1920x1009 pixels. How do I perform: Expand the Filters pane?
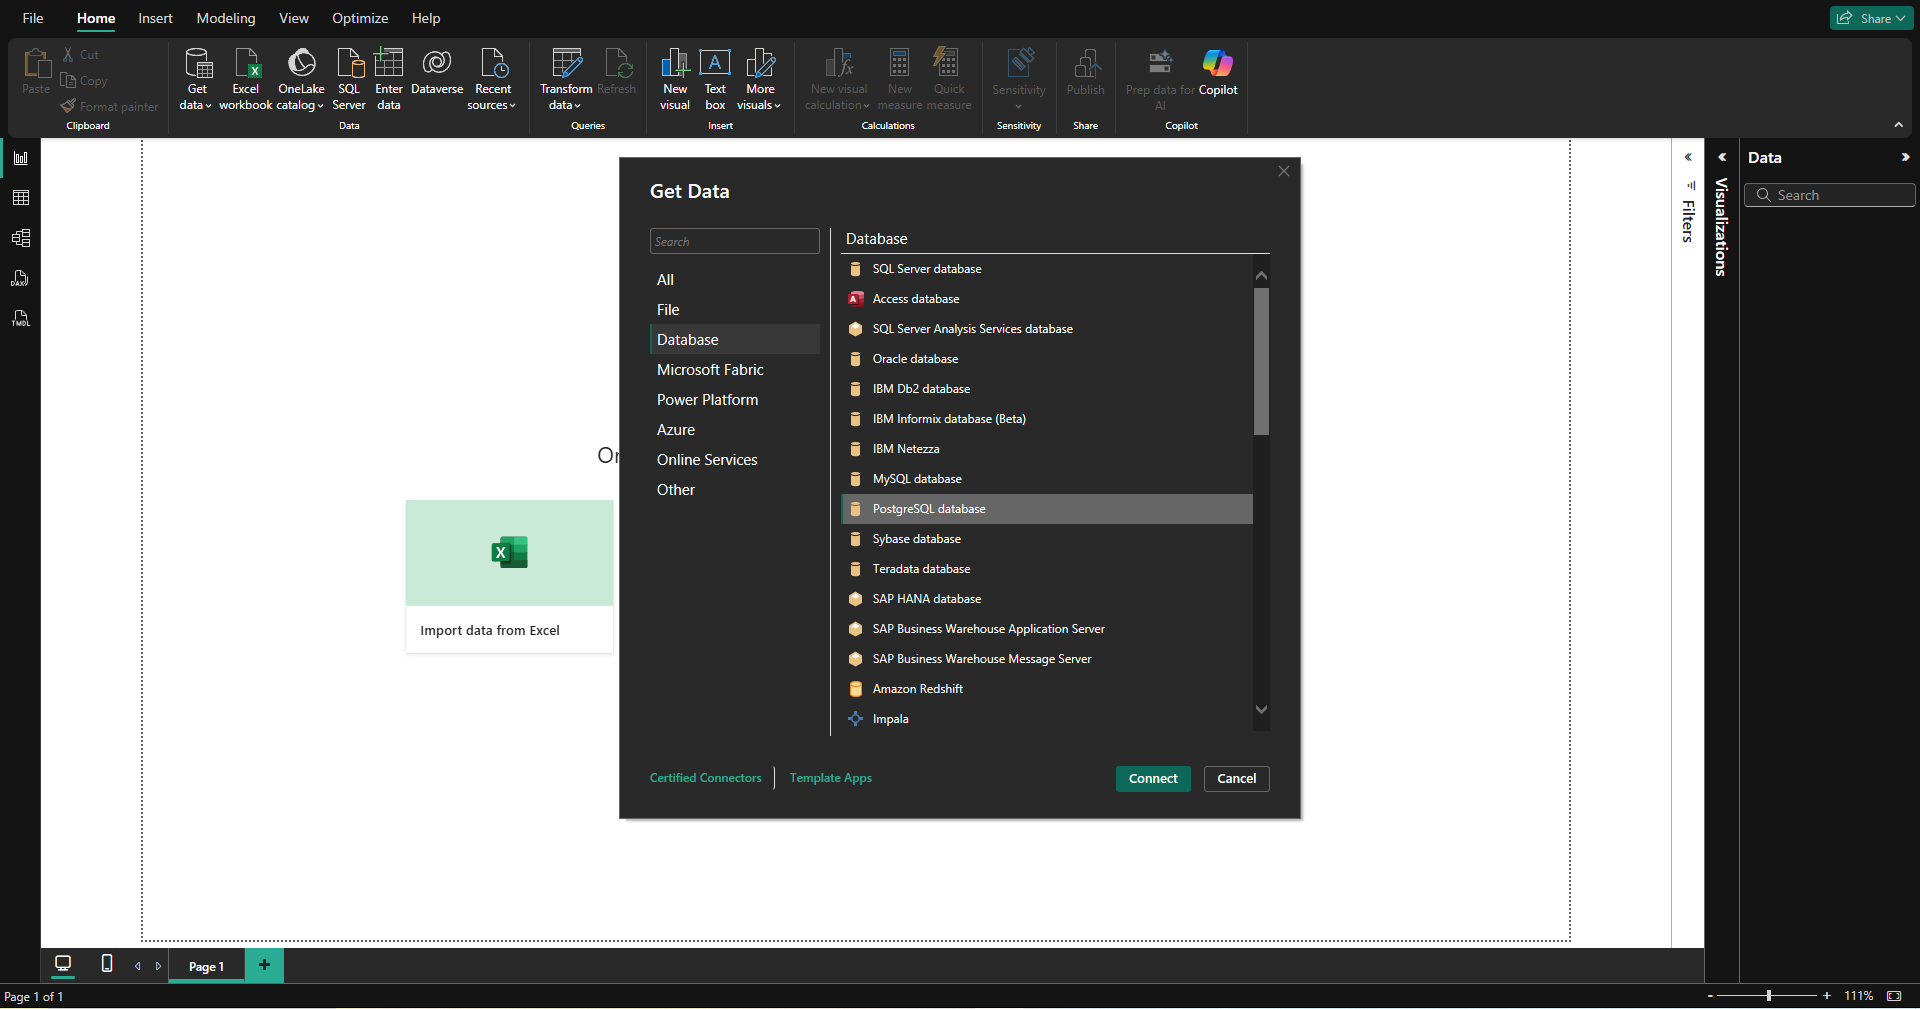coord(1688,157)
